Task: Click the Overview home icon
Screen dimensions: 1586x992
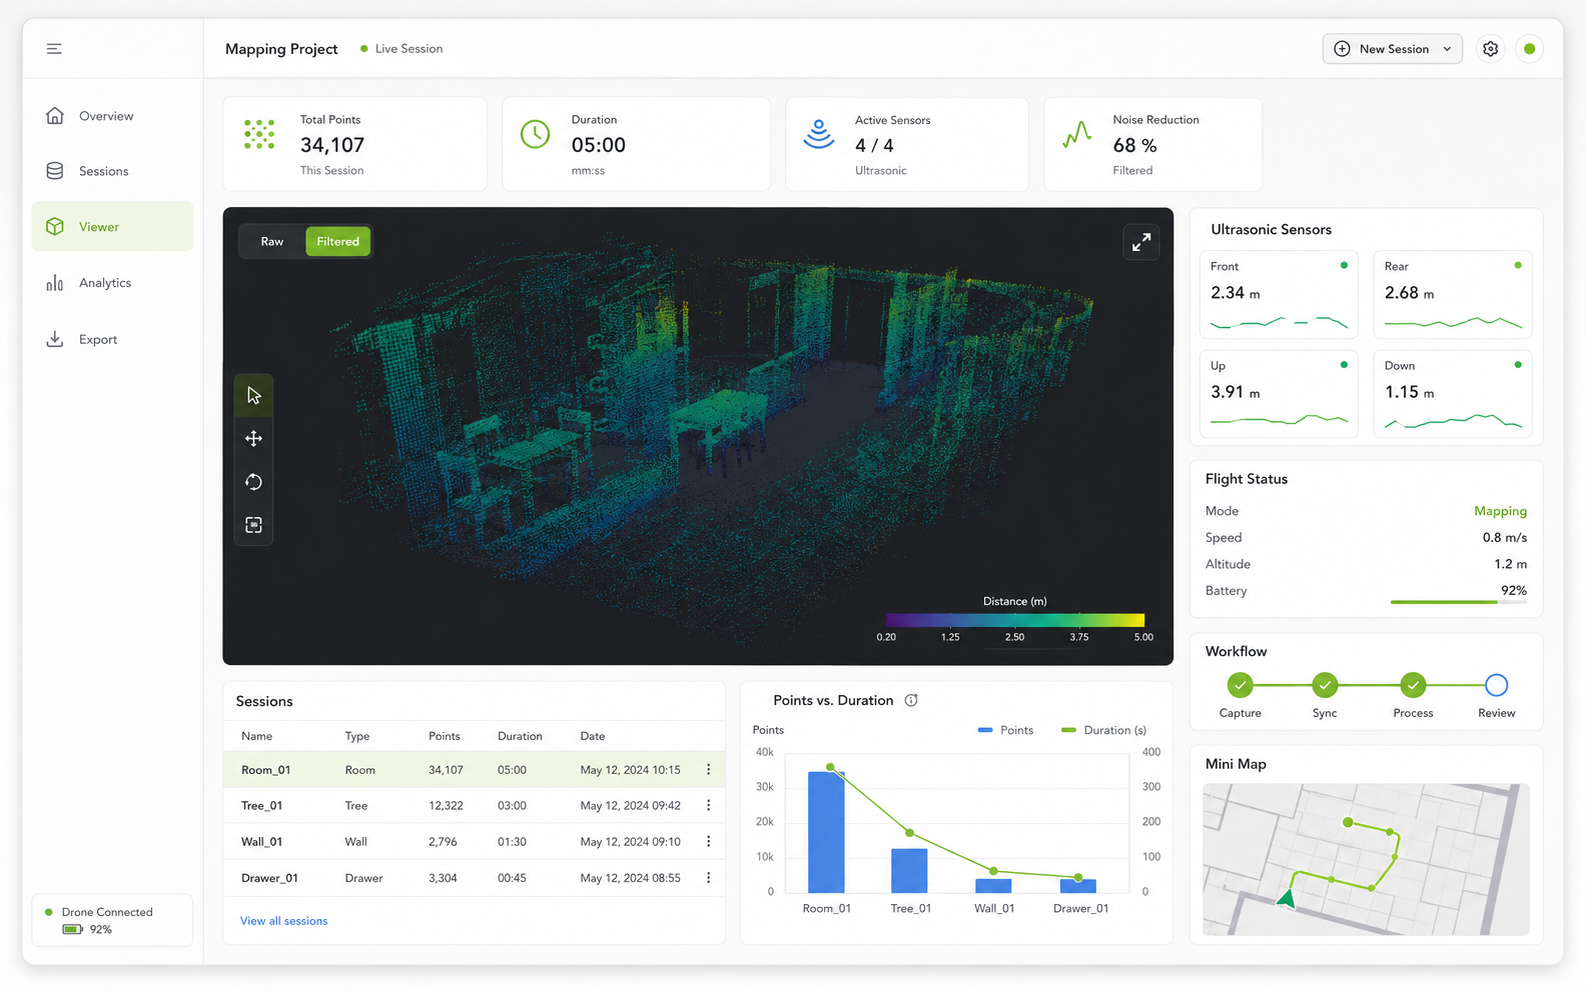Action: coord(55,116)
